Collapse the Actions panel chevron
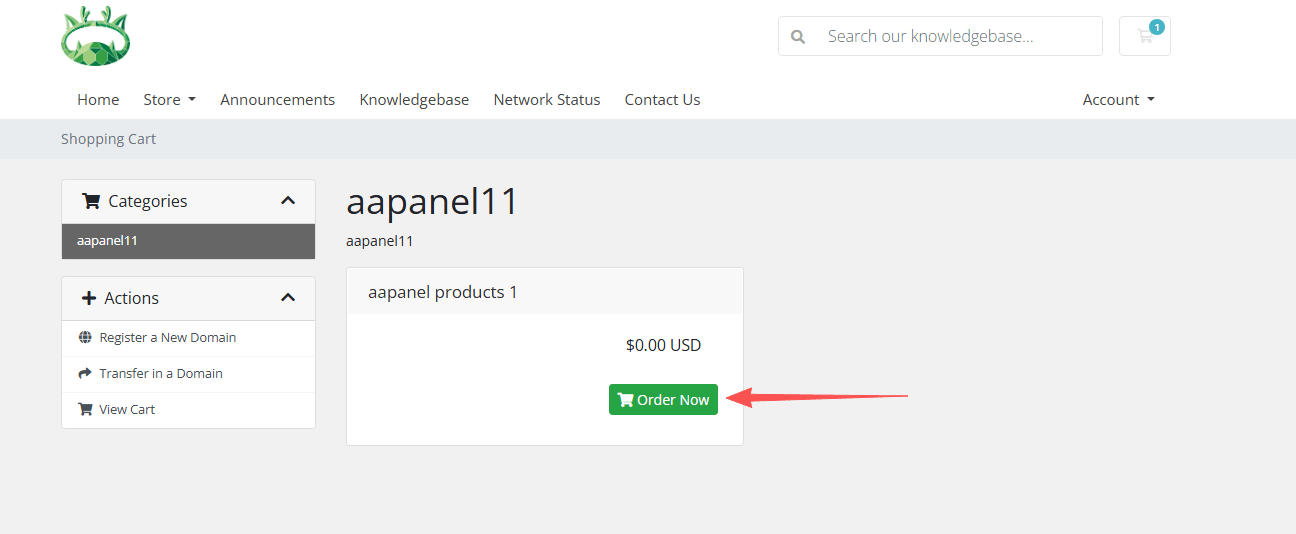This screenshot has height=534, width=1296. coord(288,298)
